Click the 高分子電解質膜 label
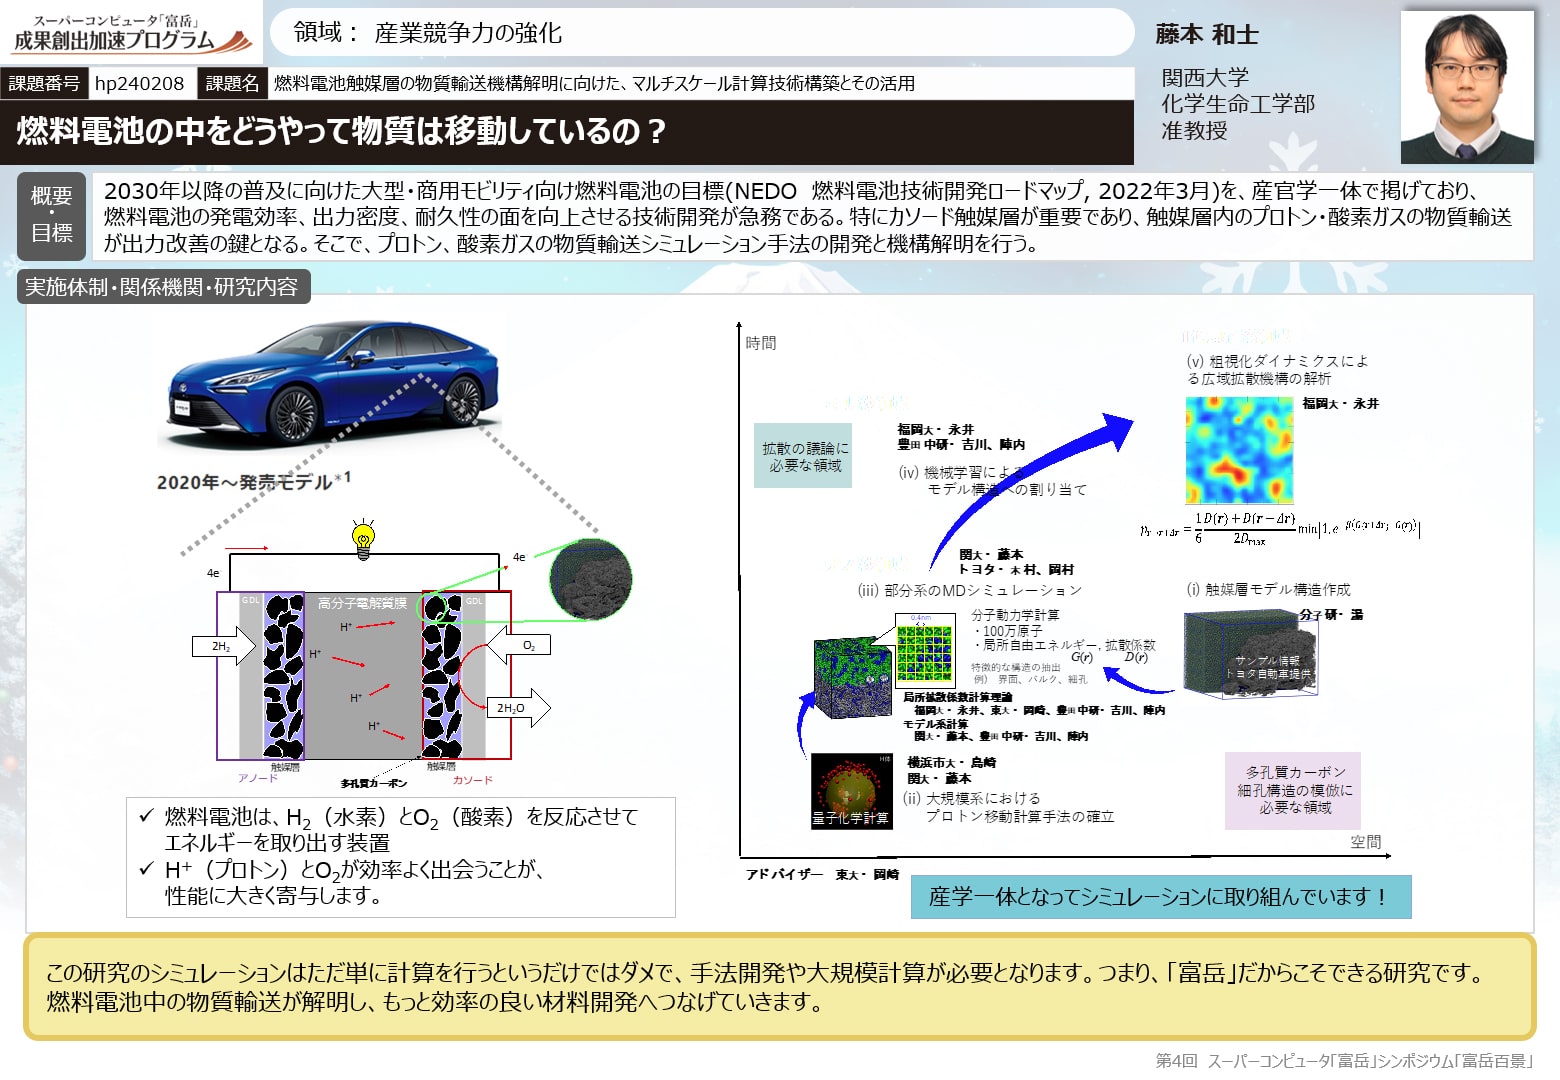 (x=362, y=603)
